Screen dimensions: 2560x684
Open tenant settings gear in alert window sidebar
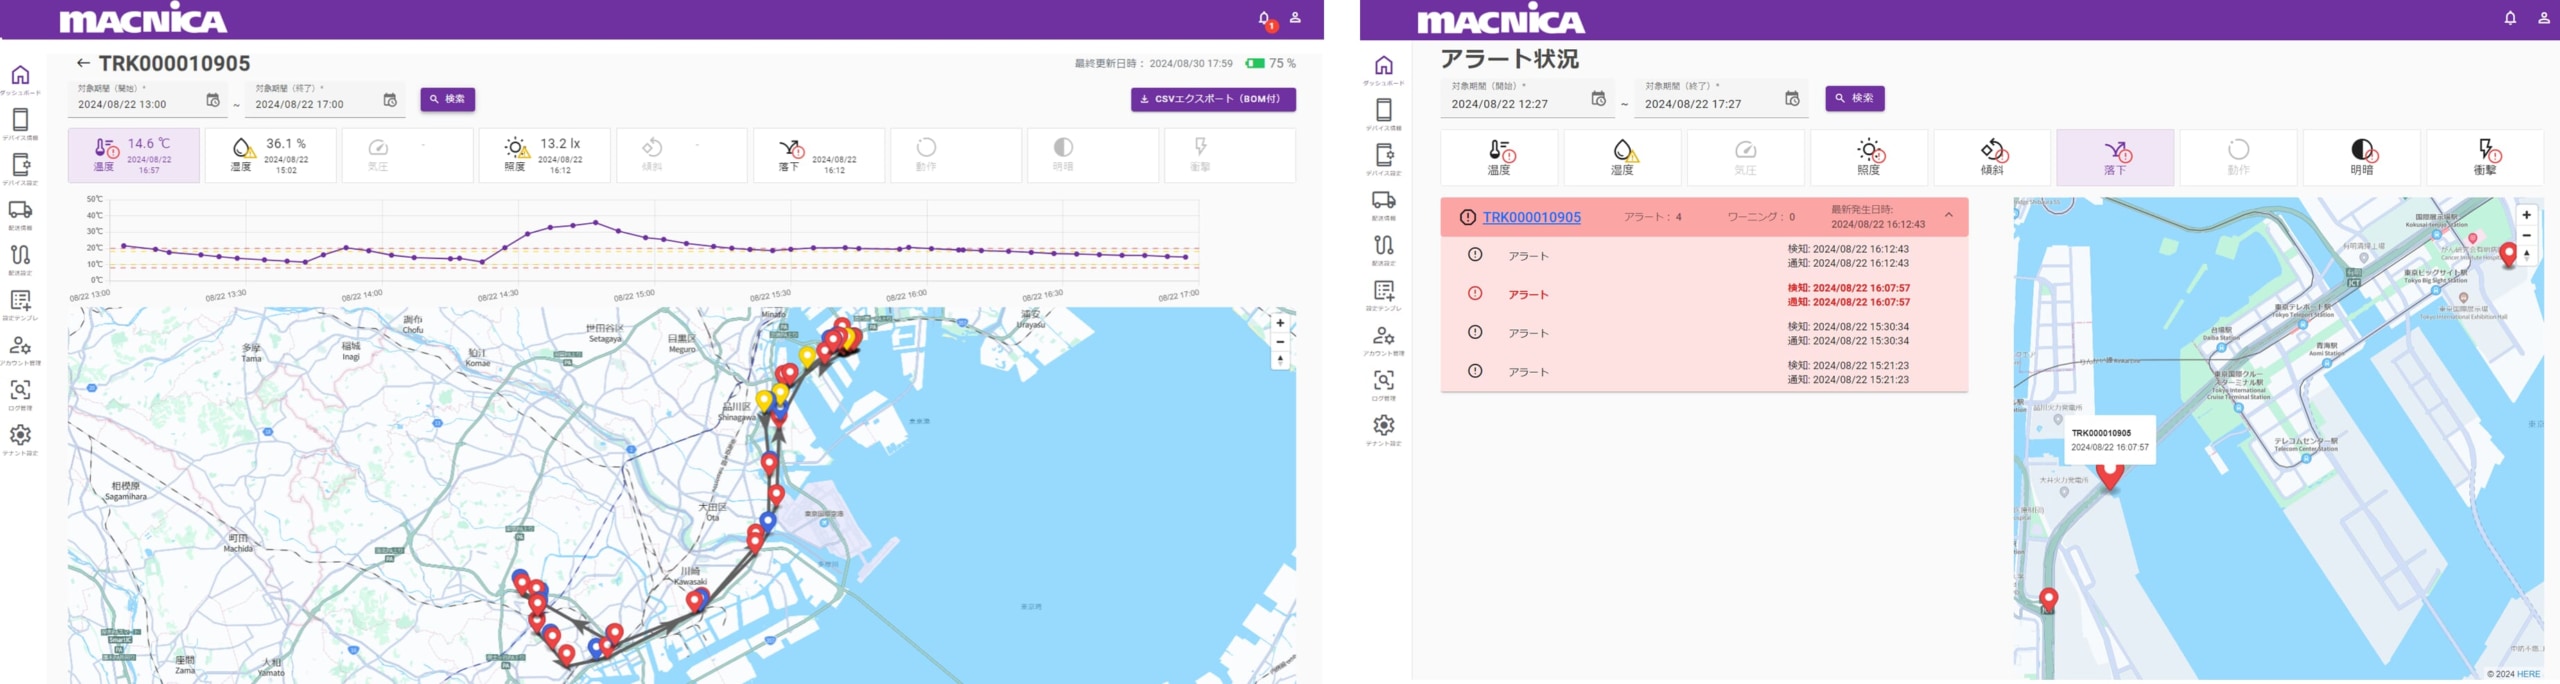pyautogui.click(x=1384, y=426)
